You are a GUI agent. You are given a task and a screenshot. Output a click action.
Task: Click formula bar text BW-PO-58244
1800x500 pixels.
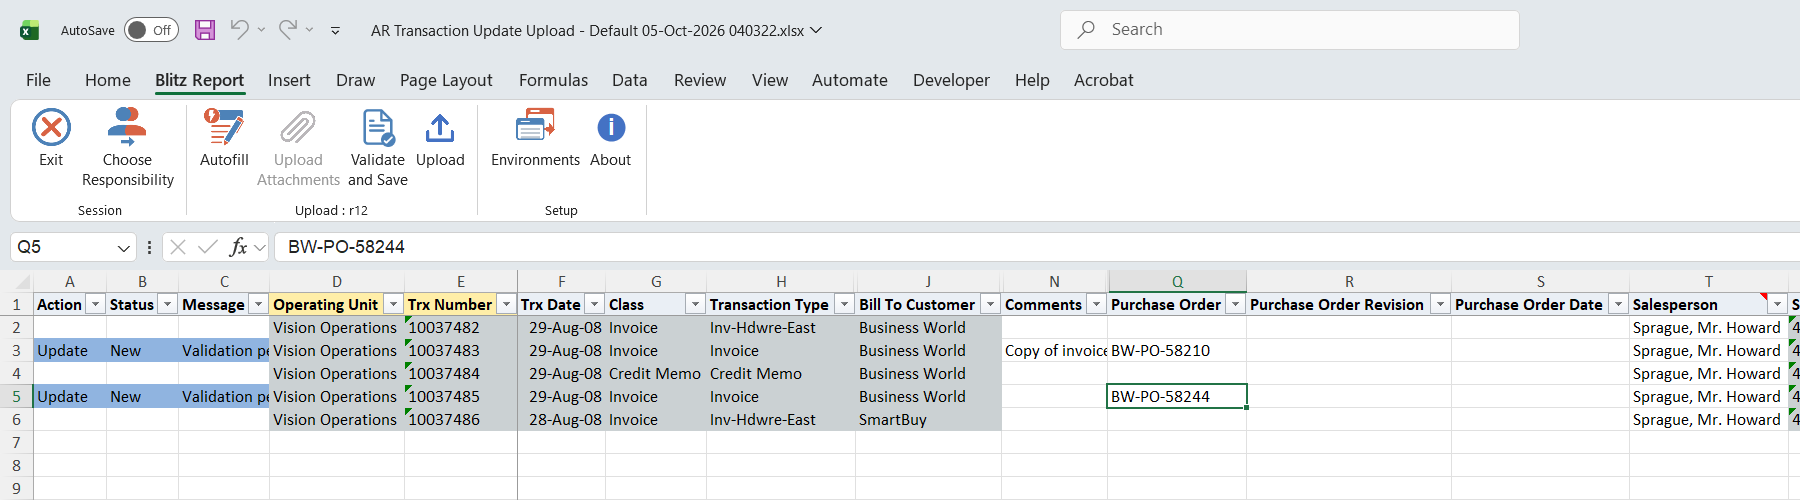[347, 247]
